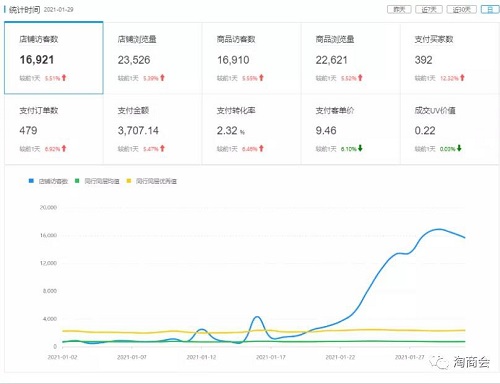This screenshot has width=500, height=384.
Task: Click the red up arrow under 2.32%
Action: (261, 148)
